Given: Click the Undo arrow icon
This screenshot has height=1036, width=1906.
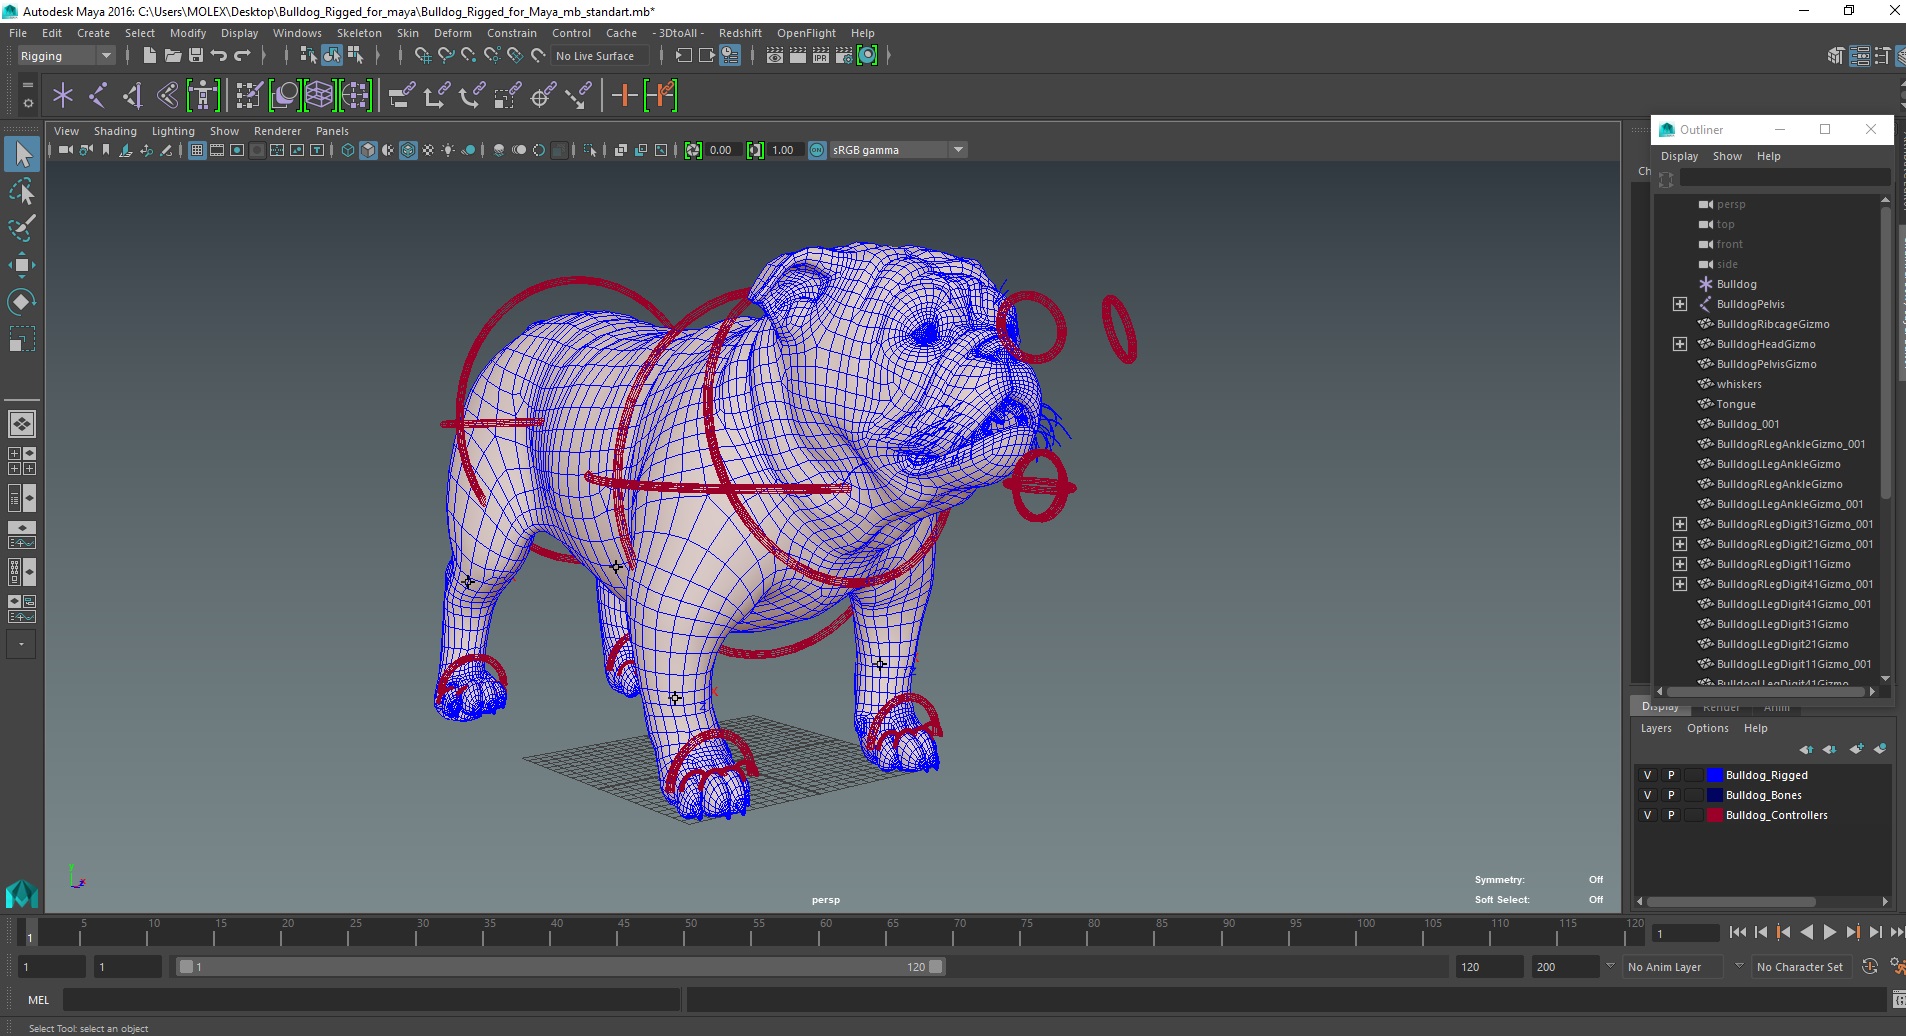Looking at the screenshot, I should click(219, 56).
